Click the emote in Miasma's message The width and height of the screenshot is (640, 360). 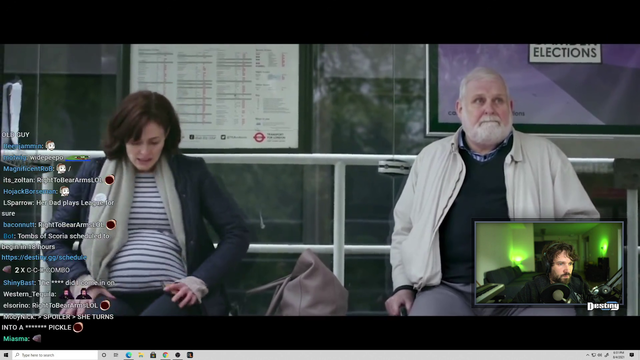pyautogui.click(x=37, y=338)
